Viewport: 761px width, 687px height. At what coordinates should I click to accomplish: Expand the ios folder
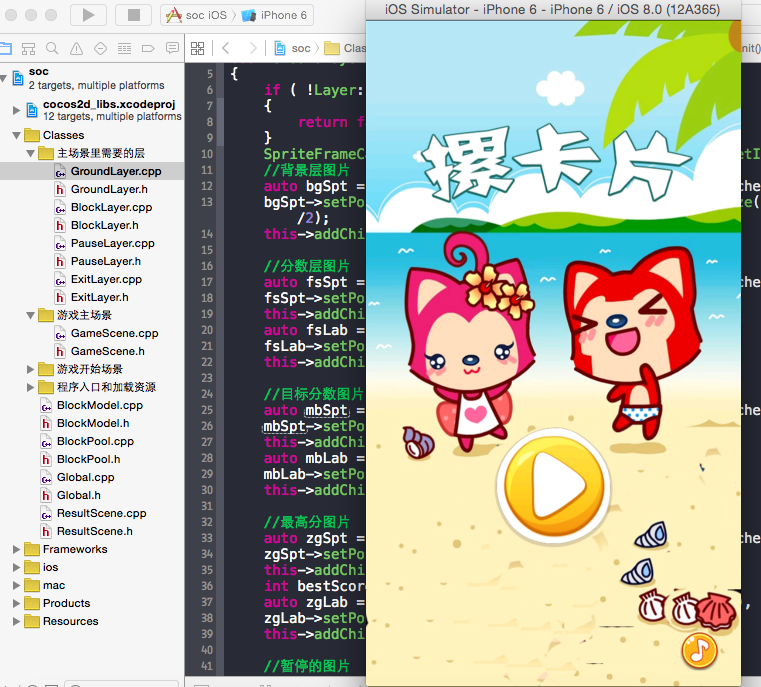click(x=17, y=567)
